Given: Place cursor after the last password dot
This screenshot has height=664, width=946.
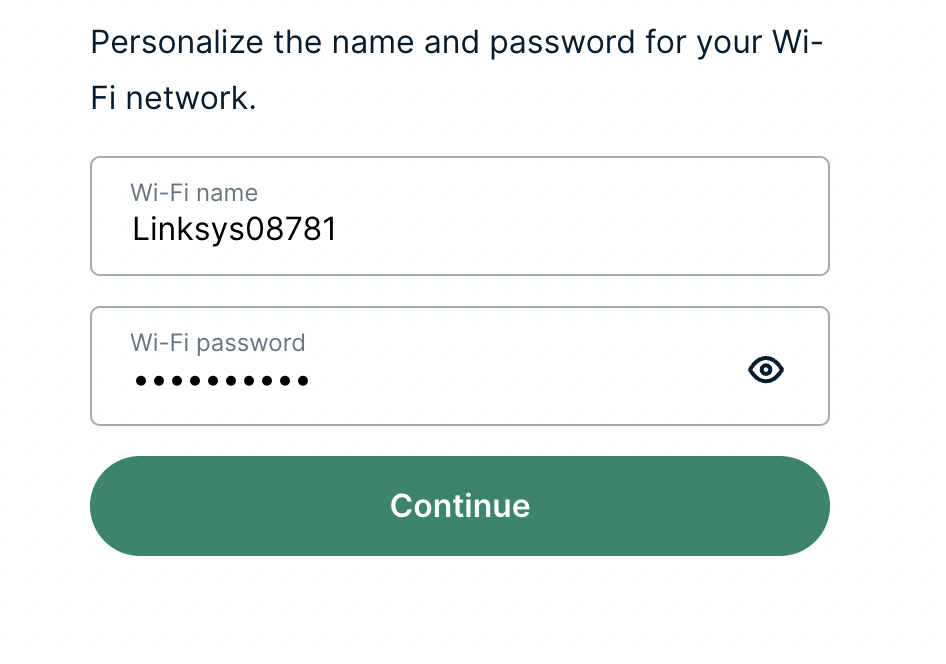Looking at the screenshot, I should coord(310,381).
